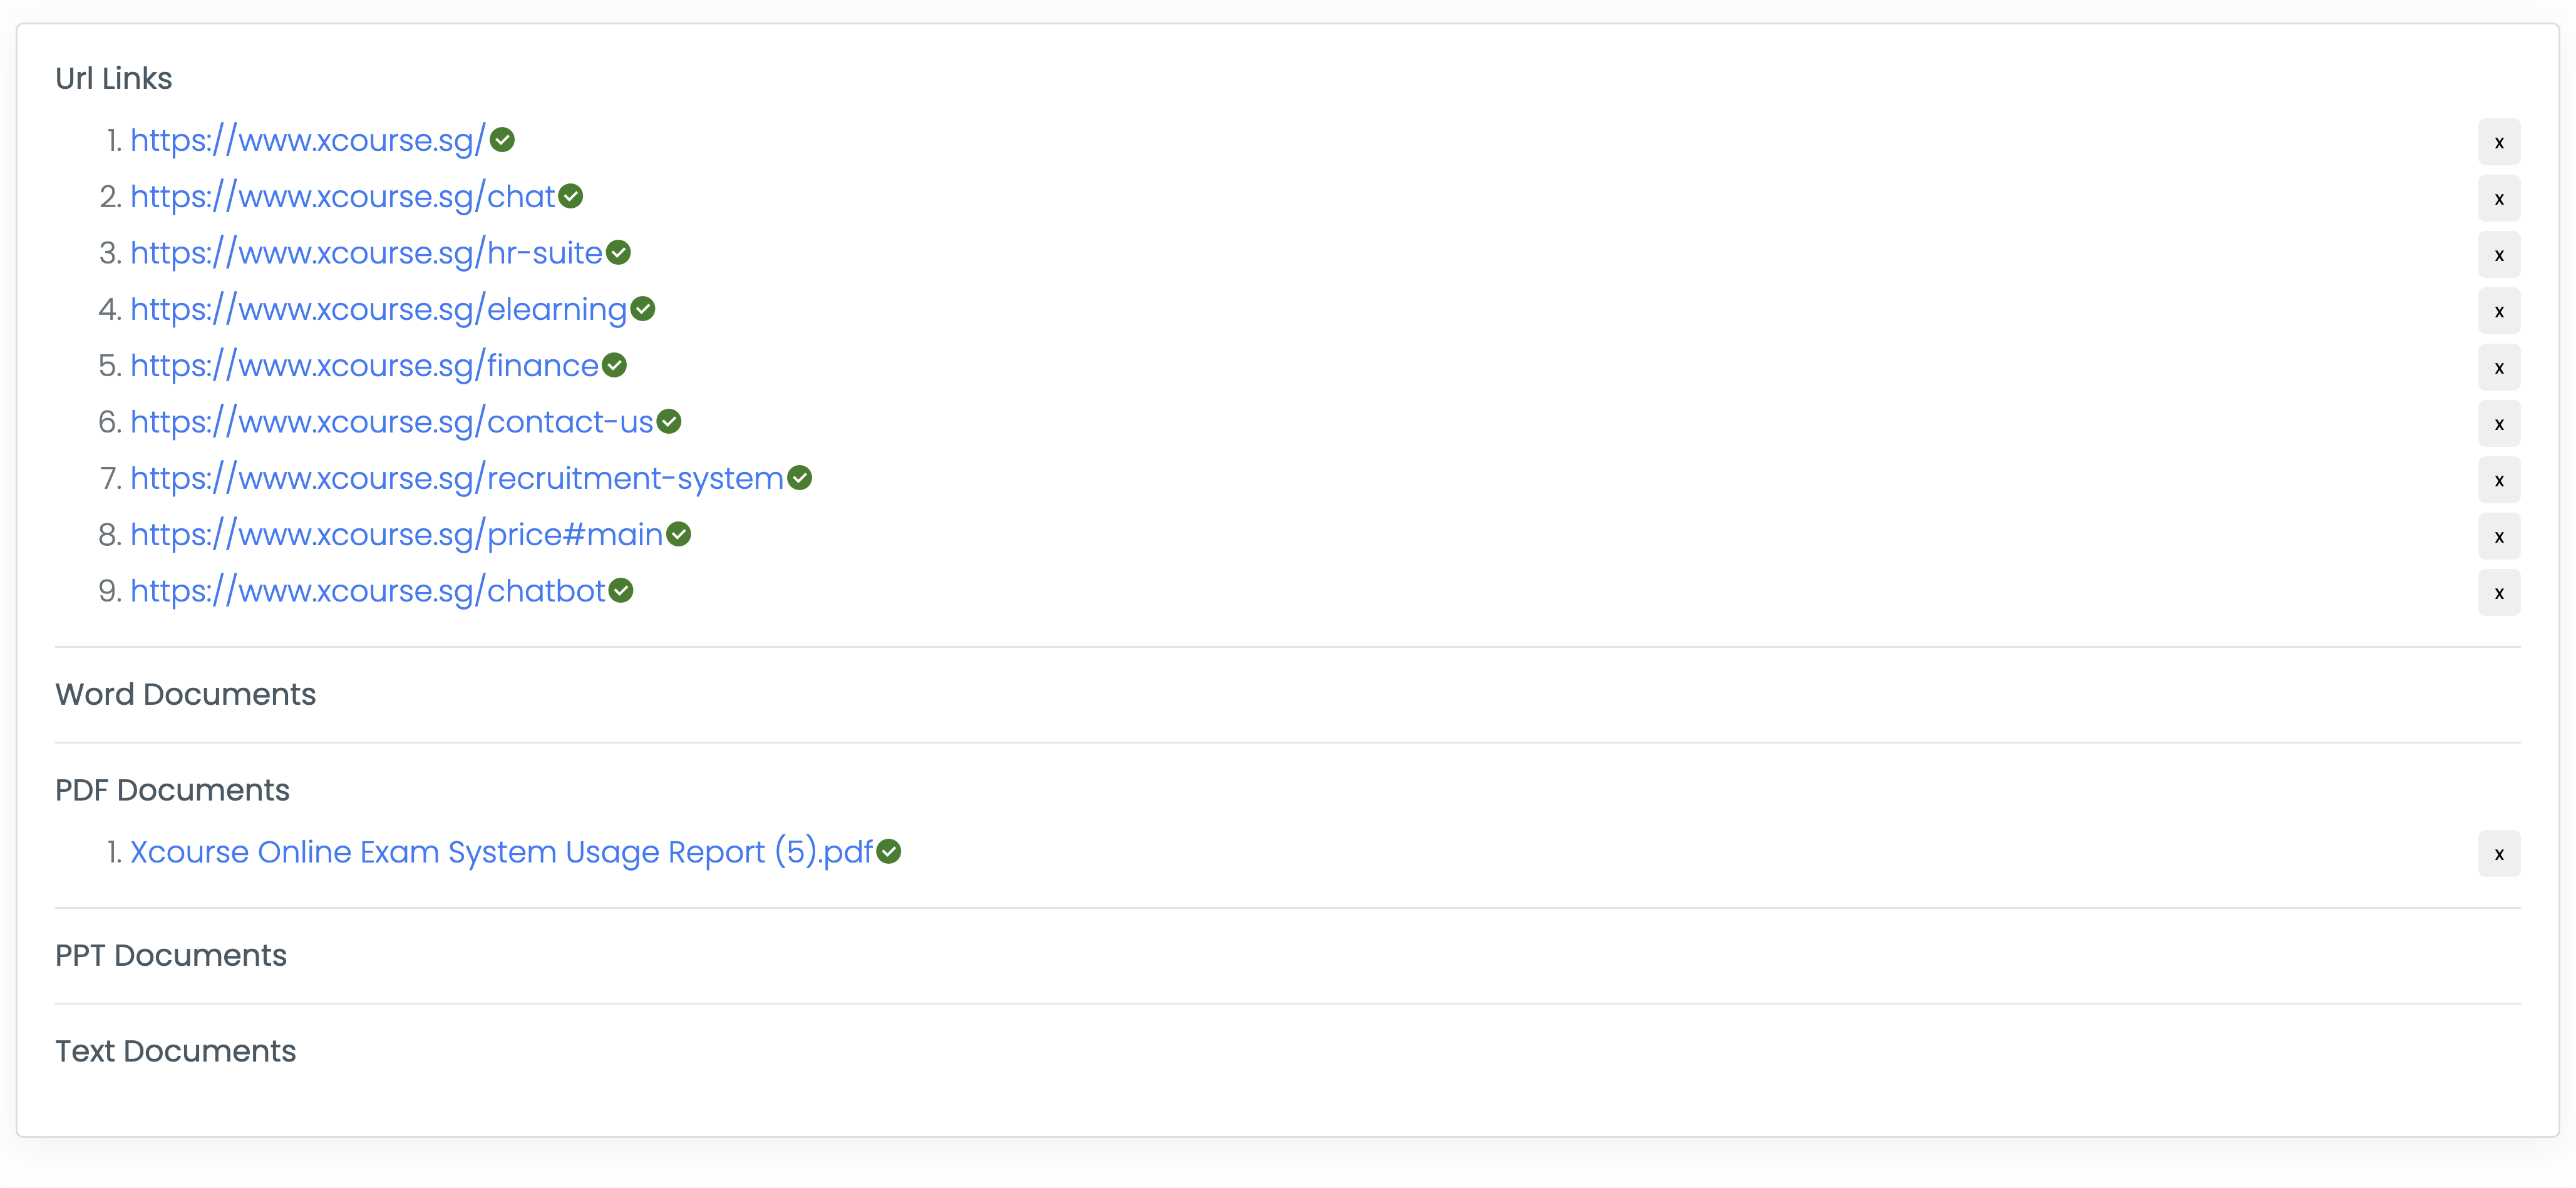The width and height of the screenshot is (2576, 1188).
Task: Click the PDF Documents section heading
Action: point(172,791)
